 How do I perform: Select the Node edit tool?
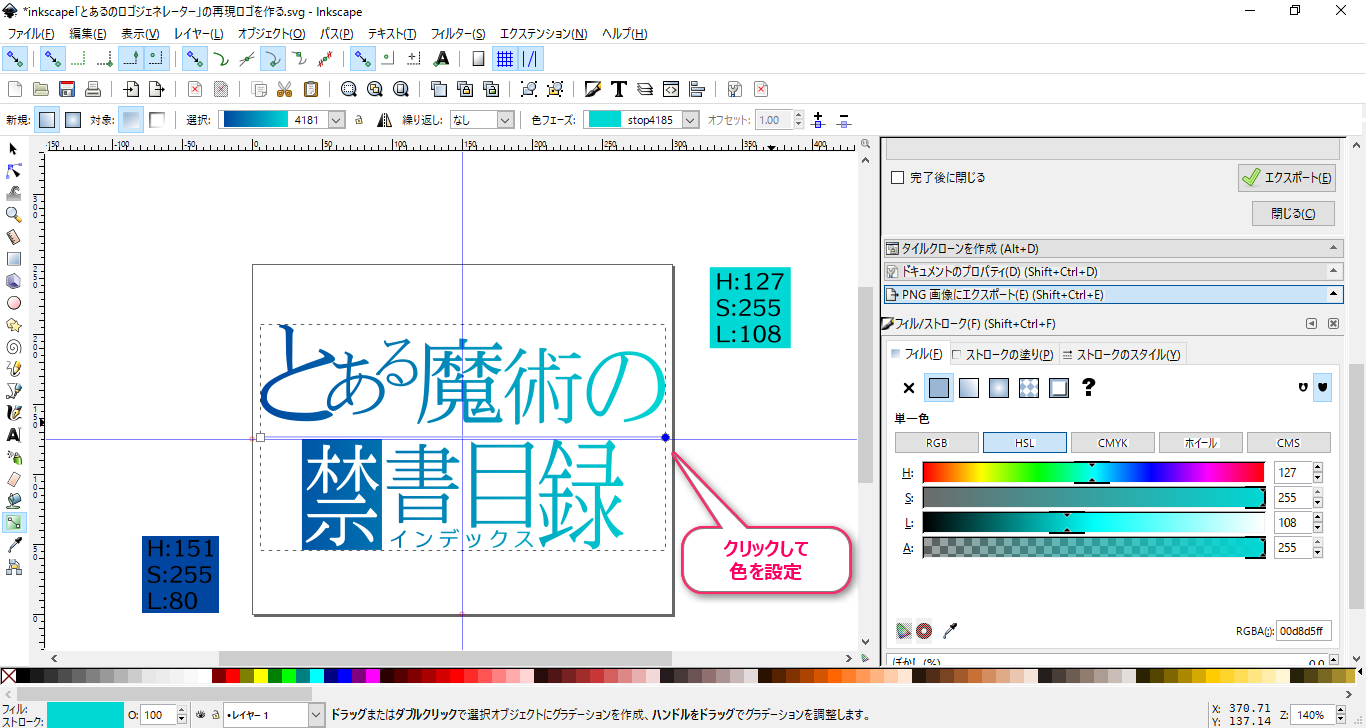(x=14, y=171)
